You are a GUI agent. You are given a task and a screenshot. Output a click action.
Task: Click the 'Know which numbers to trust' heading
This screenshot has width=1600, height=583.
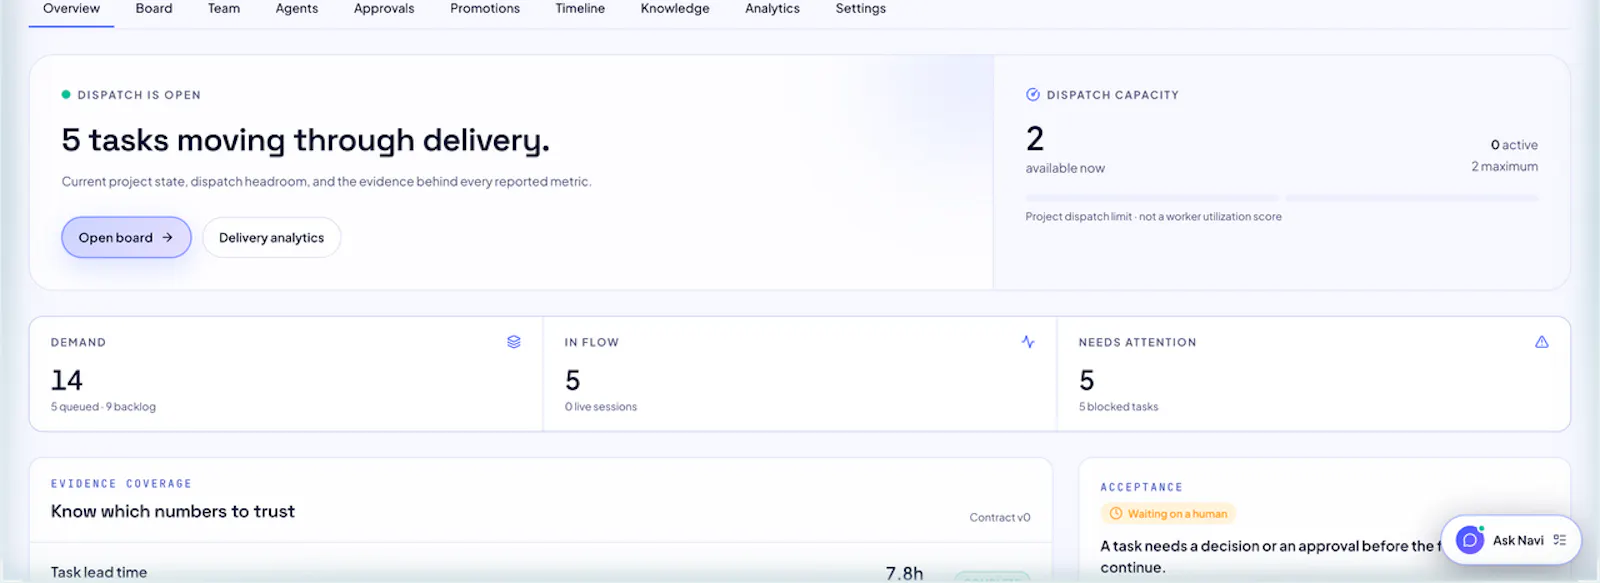[173, 511]
